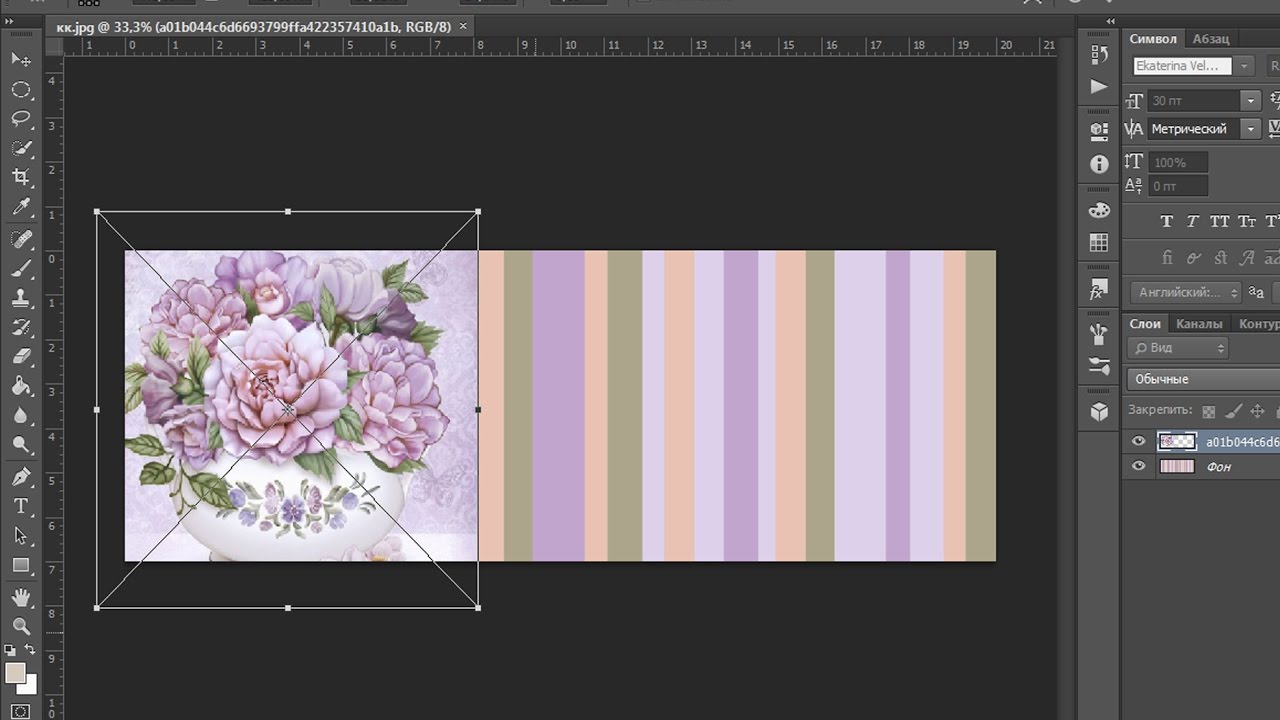
Task: Select the Lasso tool
Action: point(20,118)
